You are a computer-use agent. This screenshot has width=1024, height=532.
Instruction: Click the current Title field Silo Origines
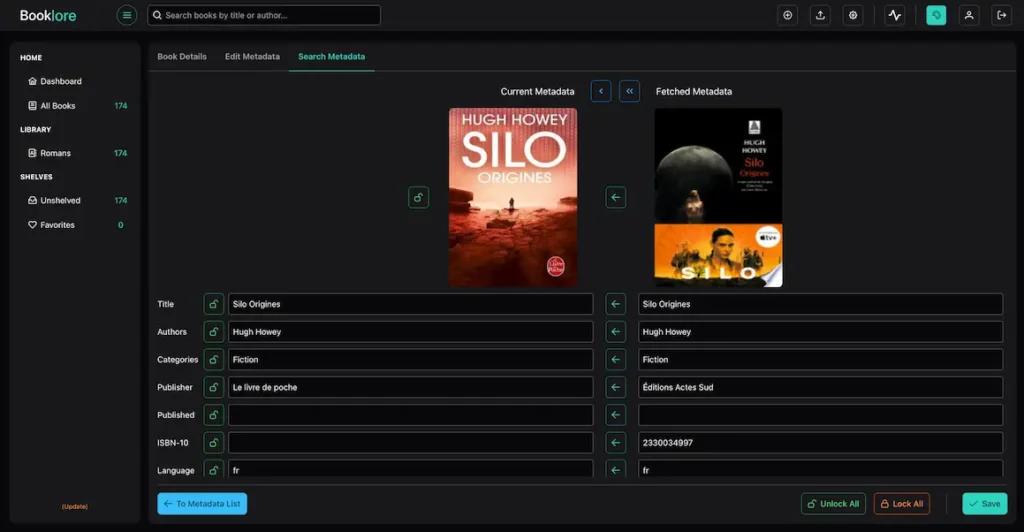click(410, 304)
